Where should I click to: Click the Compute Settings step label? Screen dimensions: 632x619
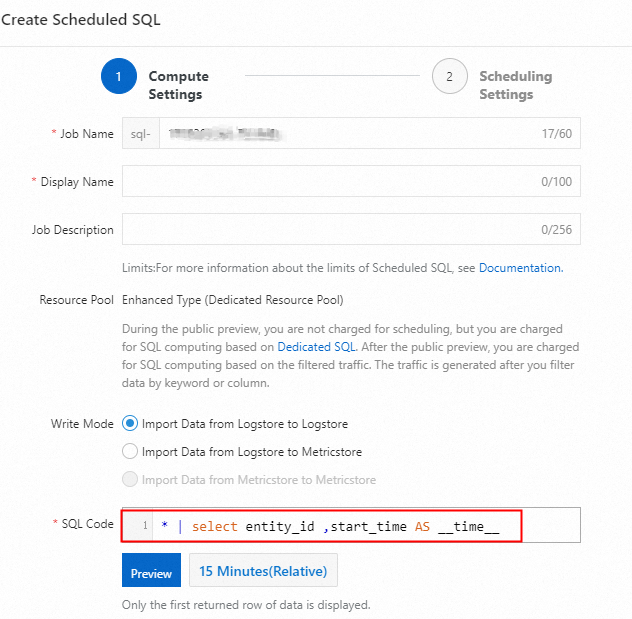point(179,85)
